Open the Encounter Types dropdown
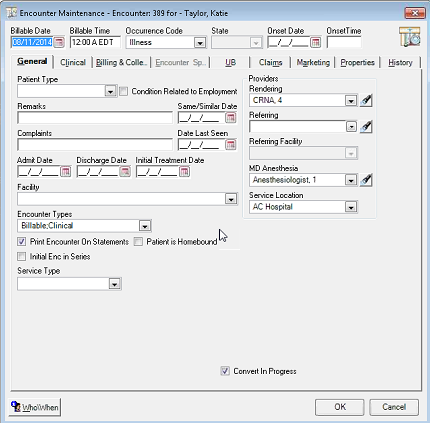430x423 pixels. coord(145,226)
